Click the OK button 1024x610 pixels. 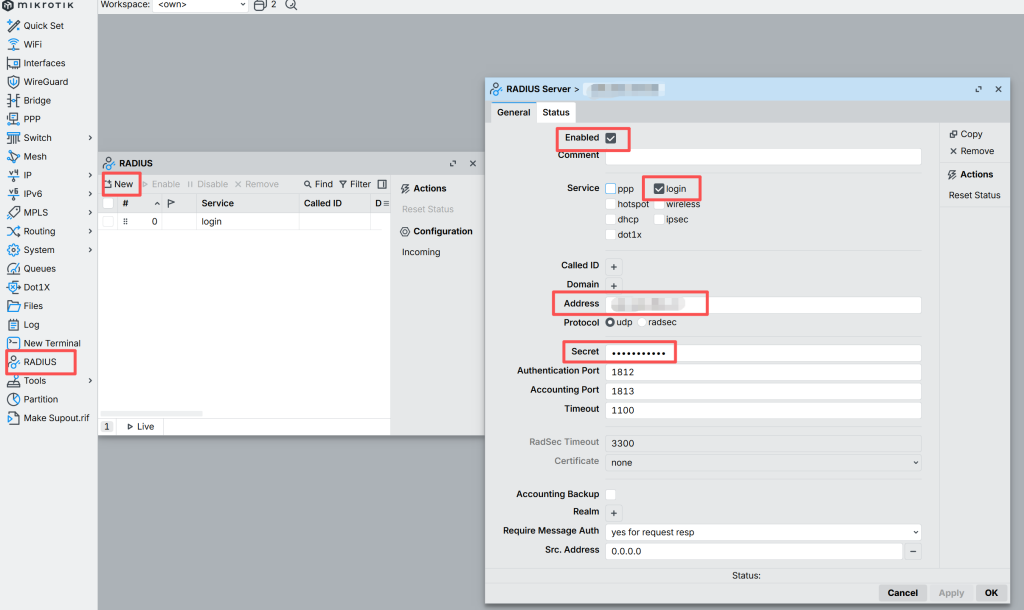point(990,593)
